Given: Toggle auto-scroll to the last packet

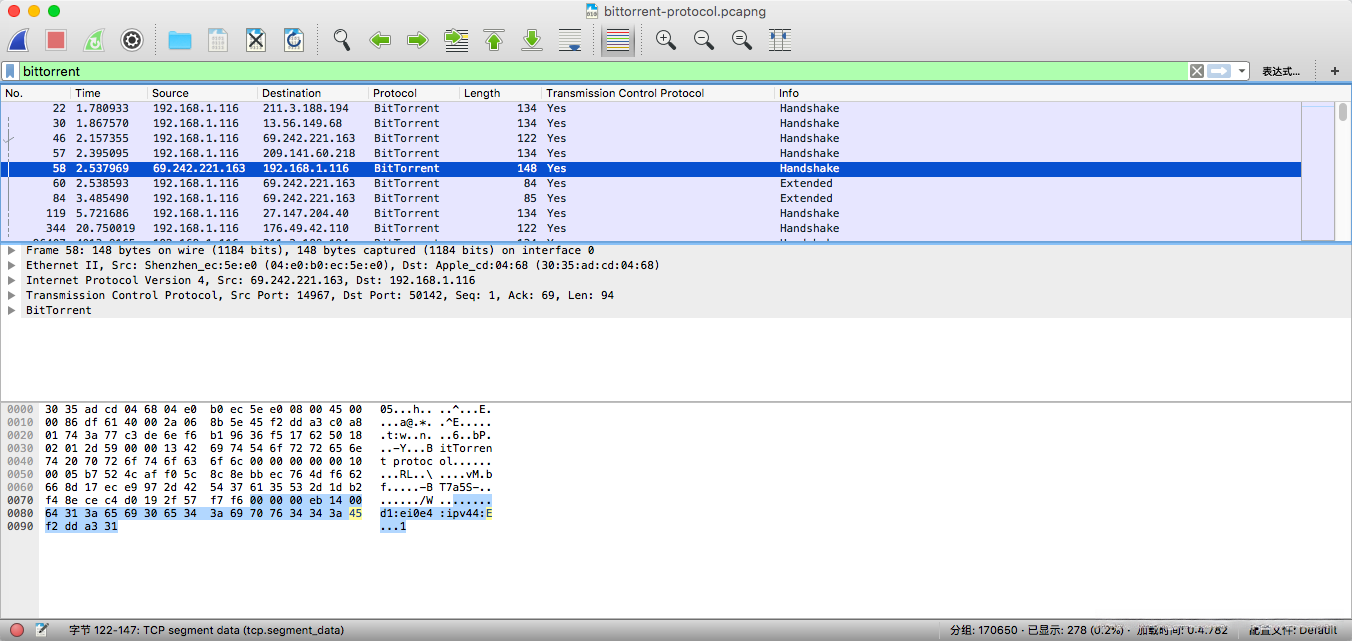Looking at the screenshot, I should [570, 40].
